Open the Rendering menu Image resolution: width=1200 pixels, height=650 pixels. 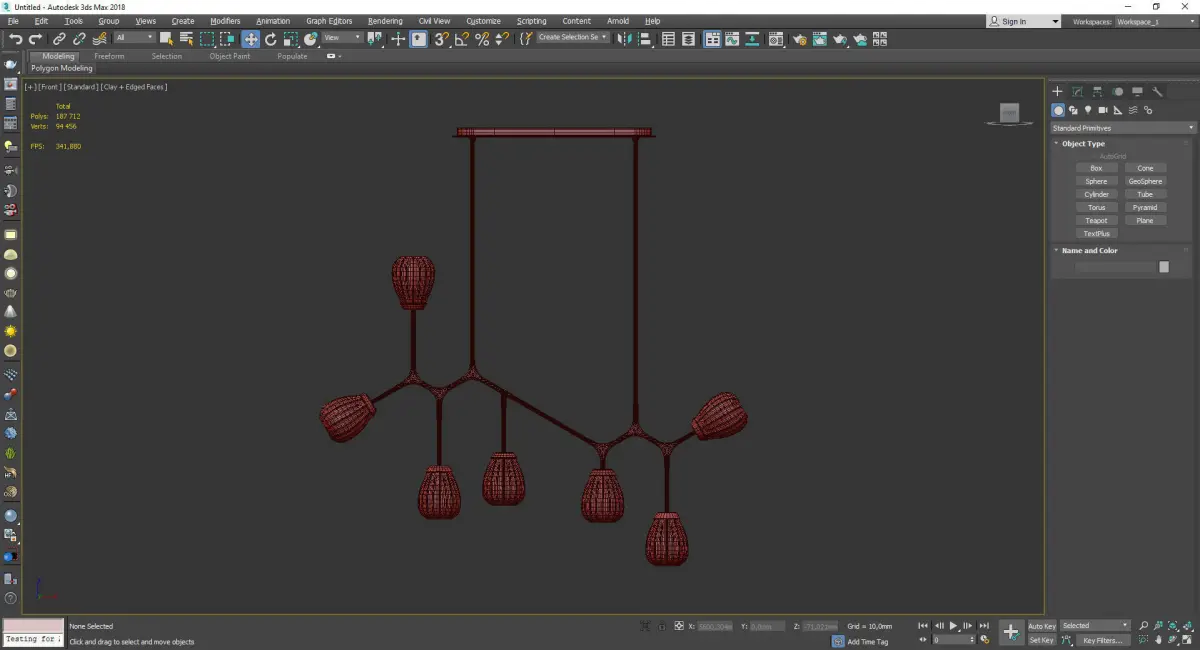point(385,21)
